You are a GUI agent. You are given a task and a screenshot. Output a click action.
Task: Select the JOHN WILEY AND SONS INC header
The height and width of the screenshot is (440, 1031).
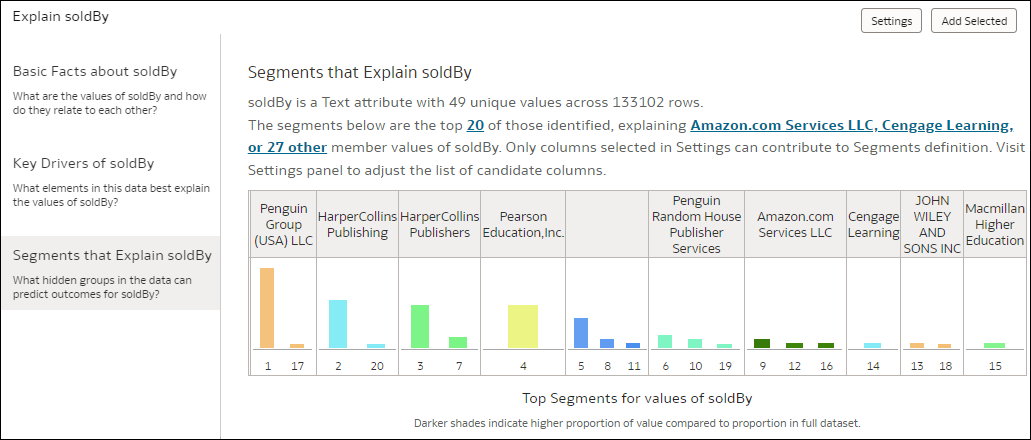932,224
